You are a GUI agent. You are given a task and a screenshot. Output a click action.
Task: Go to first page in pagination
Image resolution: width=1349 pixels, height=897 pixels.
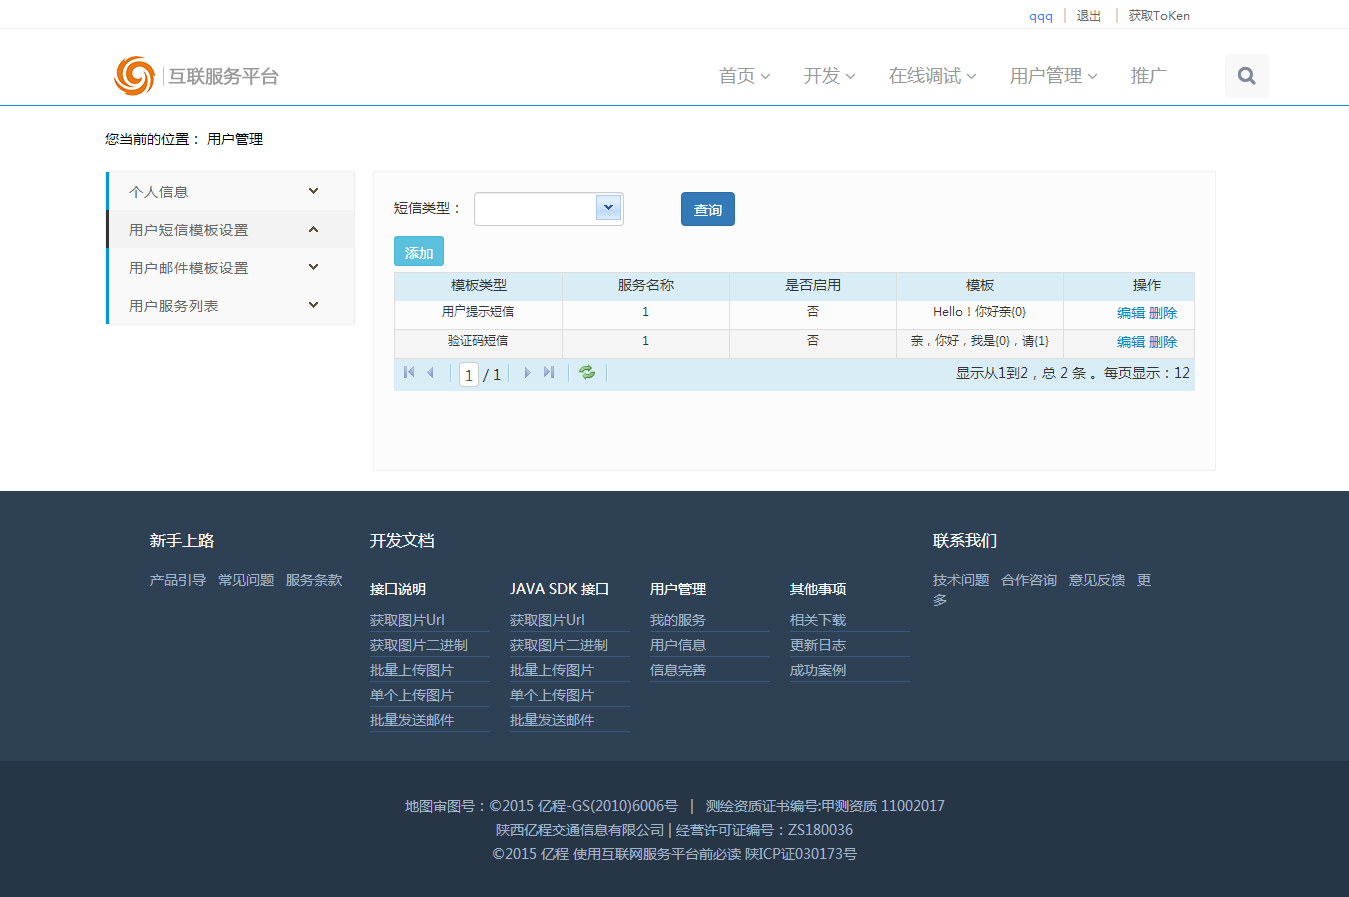tap(409, 373)
